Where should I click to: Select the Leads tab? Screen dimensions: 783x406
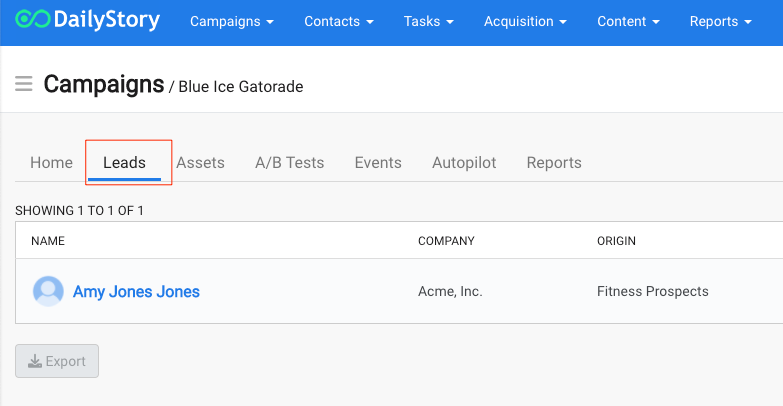[124, 163]
